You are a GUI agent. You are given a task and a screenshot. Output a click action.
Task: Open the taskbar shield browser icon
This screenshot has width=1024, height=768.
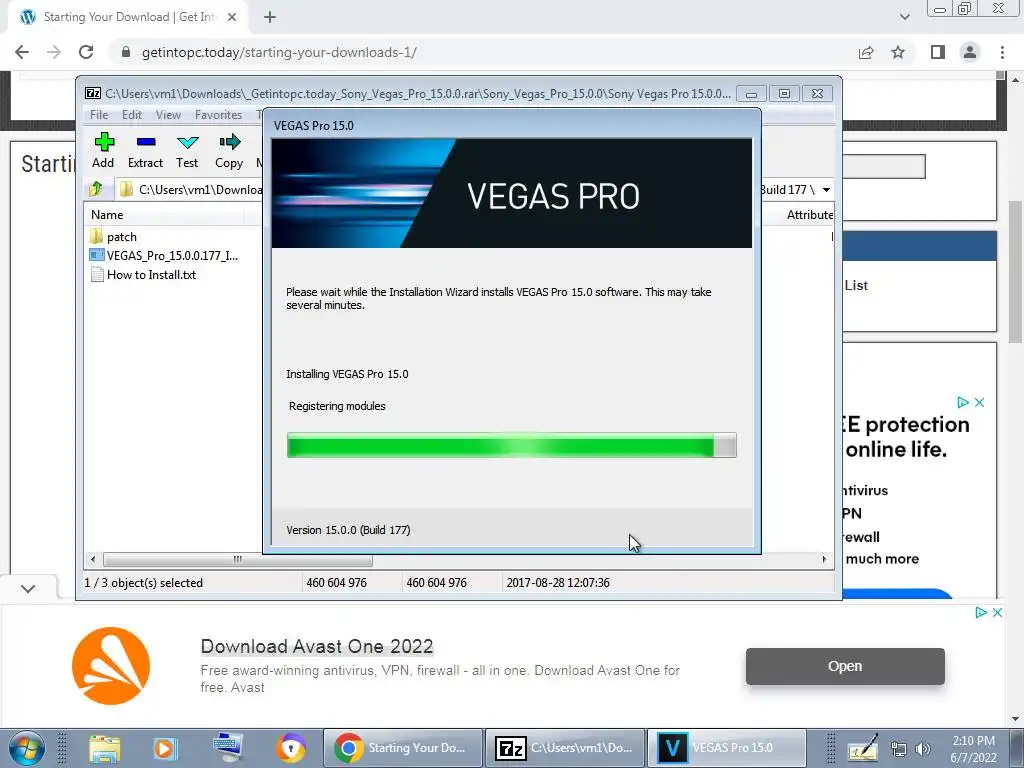[291, 748]
